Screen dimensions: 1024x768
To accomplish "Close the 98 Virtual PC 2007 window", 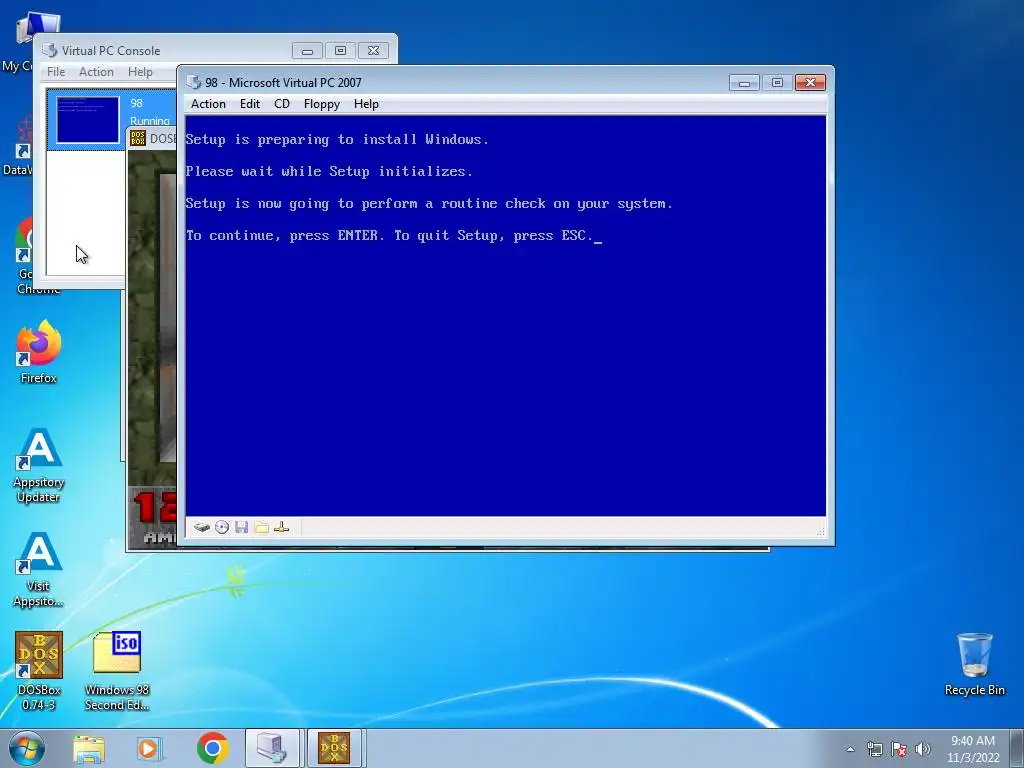I will [x=810, y=82].
